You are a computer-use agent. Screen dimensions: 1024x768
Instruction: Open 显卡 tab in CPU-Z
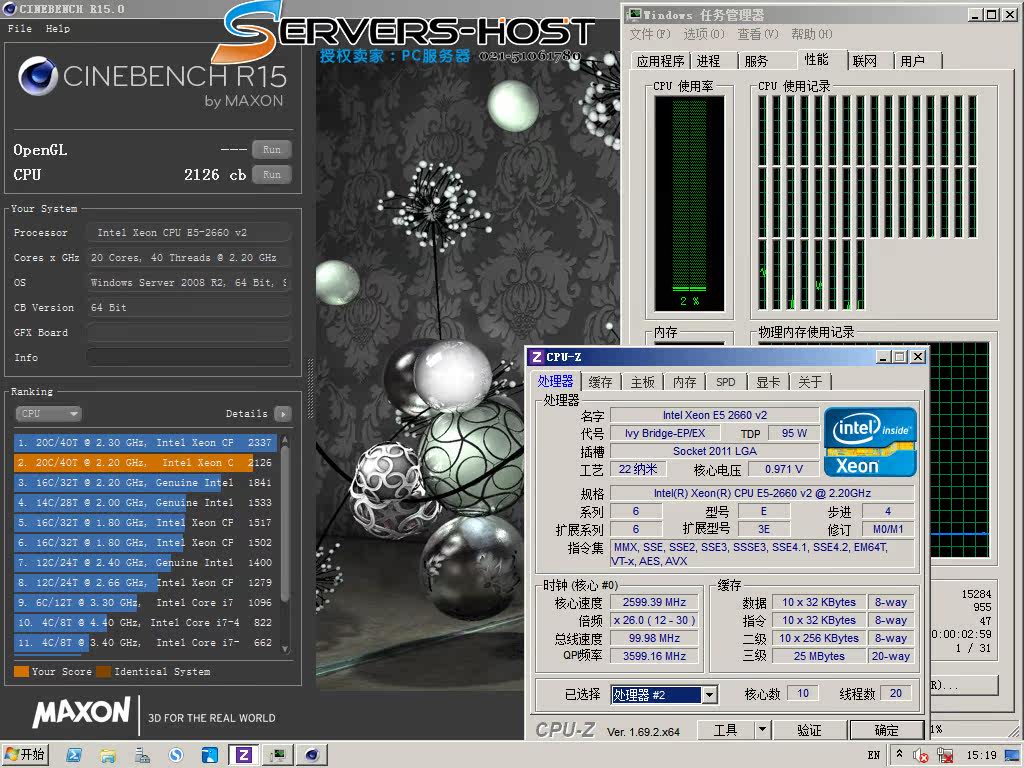click(768, 382)
